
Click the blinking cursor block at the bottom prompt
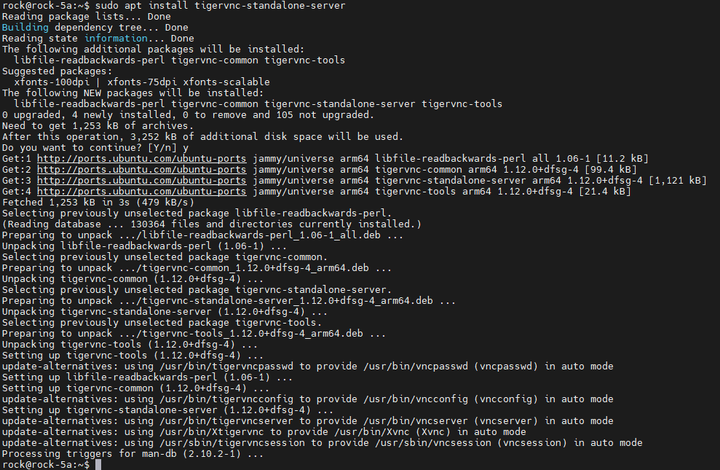[x=98, y=464]
